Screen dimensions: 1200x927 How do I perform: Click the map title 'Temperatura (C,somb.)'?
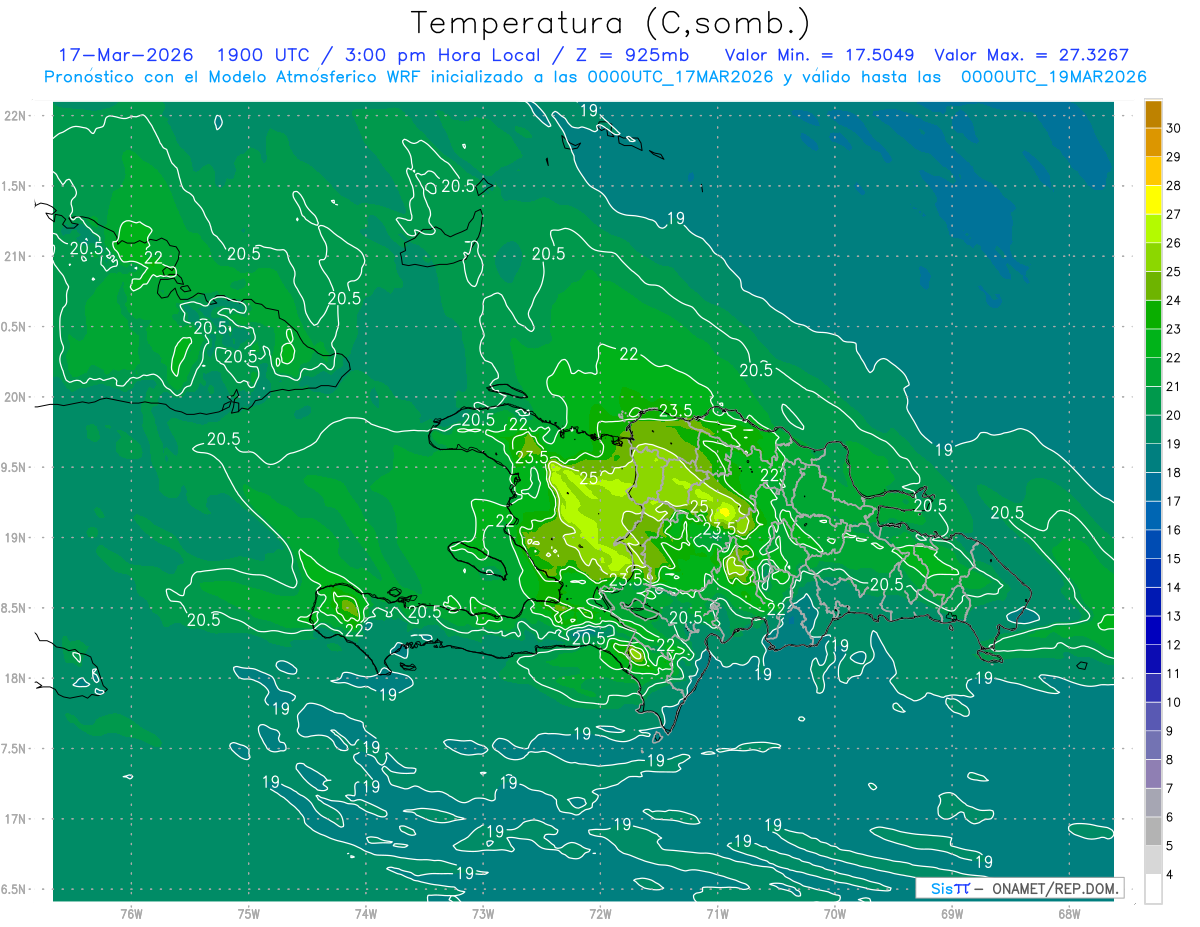[x=611, y=22]
